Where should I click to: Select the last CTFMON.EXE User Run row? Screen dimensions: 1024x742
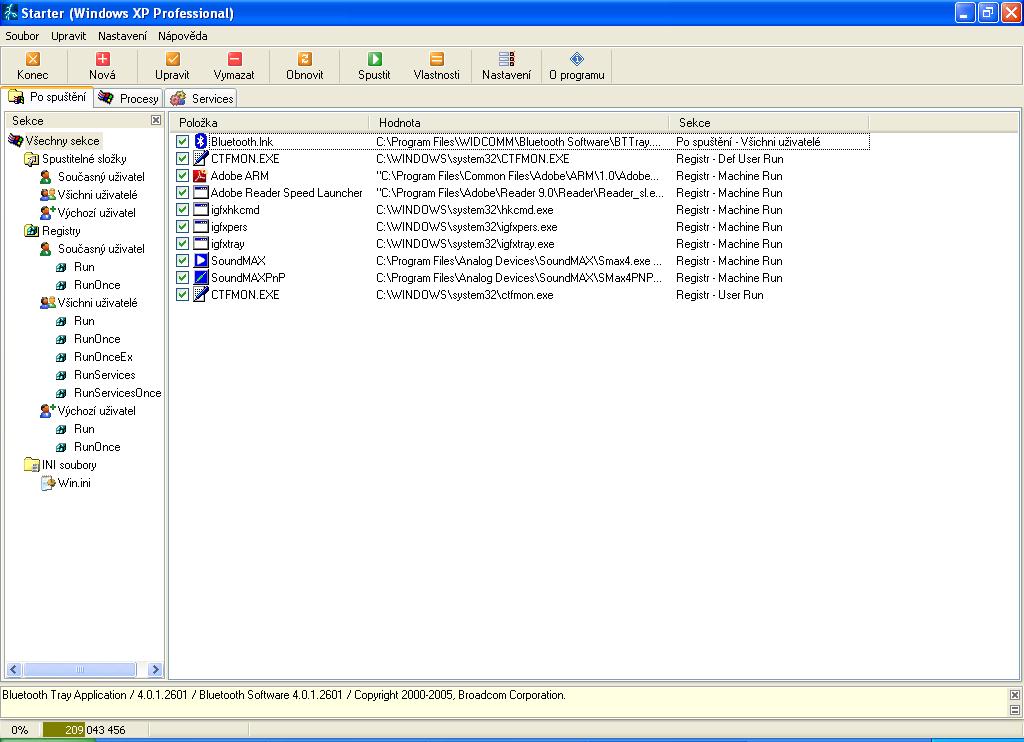coord(520,295)
